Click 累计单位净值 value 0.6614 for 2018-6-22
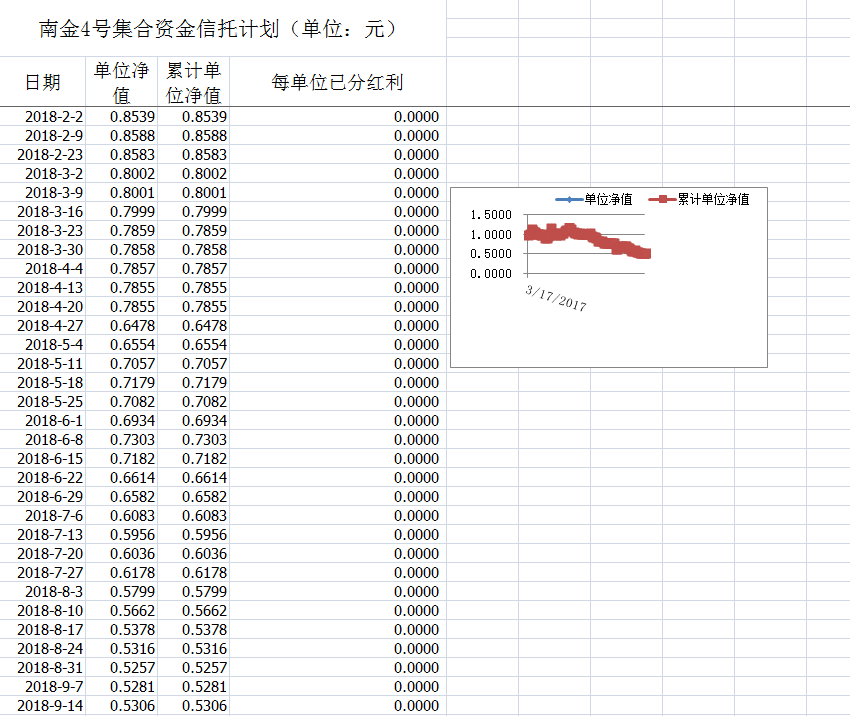This screenshot has width=850, height=716. (x=194, y=477)
